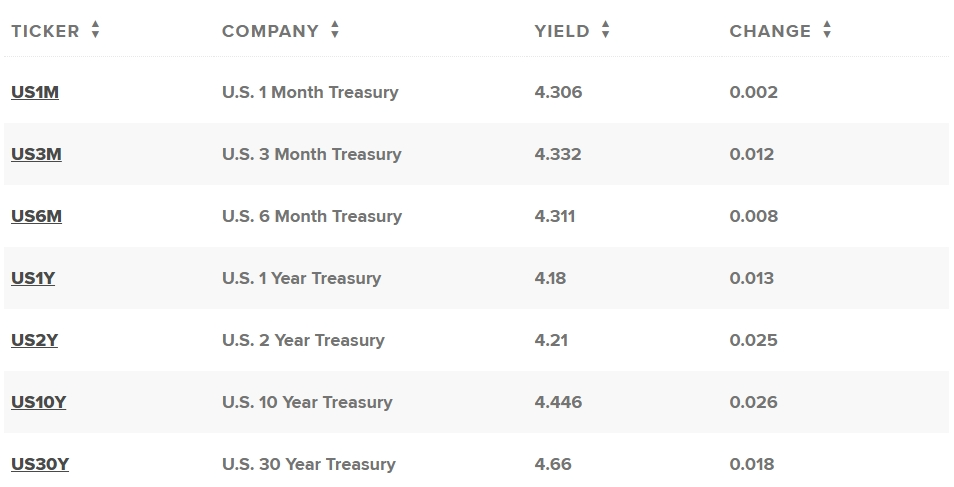Sort table by Company column arrows
This screenshot has width=954, height=487.
coord(335,29)
